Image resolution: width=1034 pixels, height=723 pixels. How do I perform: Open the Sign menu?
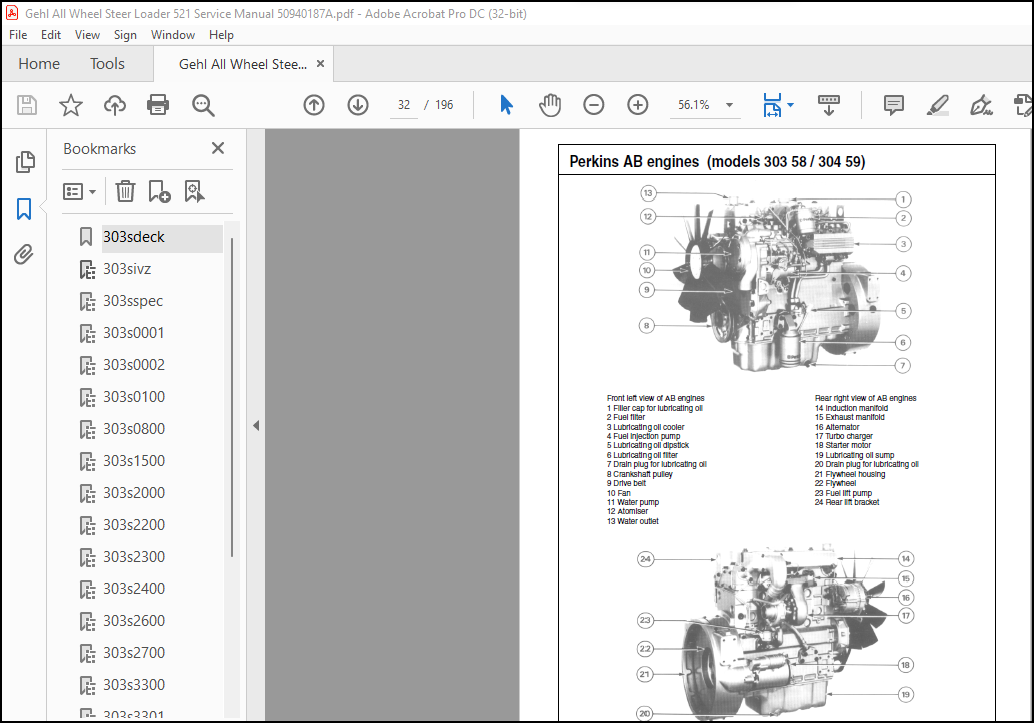point(125,35)
